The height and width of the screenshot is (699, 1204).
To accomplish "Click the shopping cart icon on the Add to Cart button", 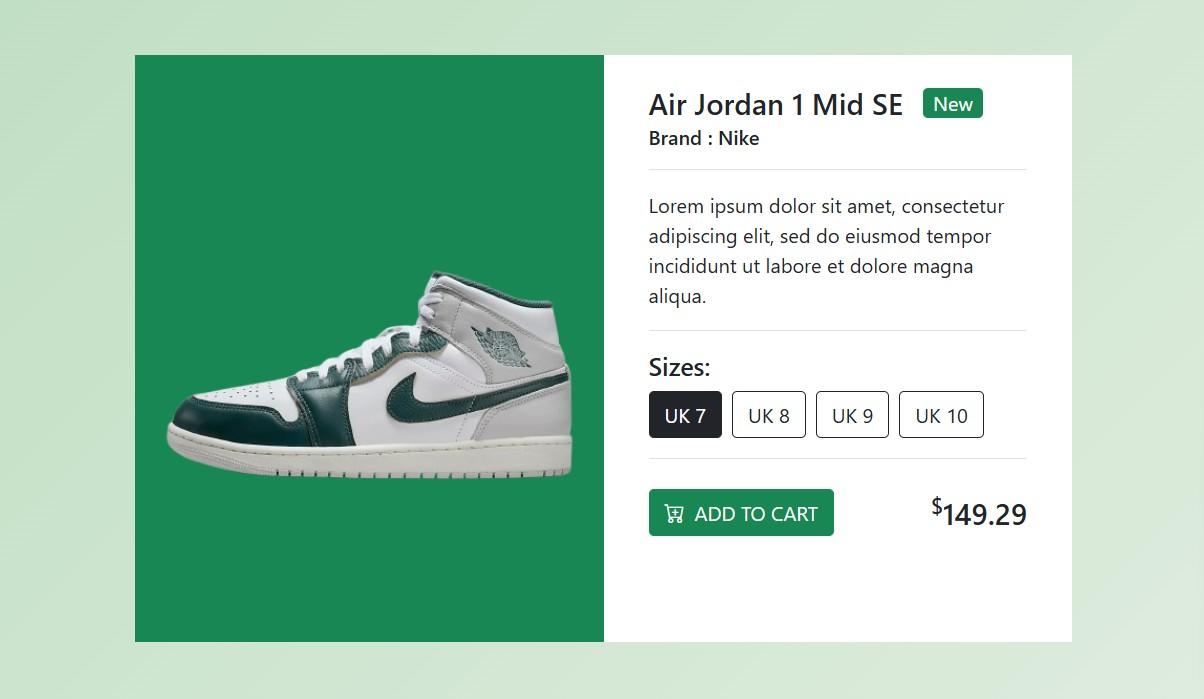I will [674, 512].
